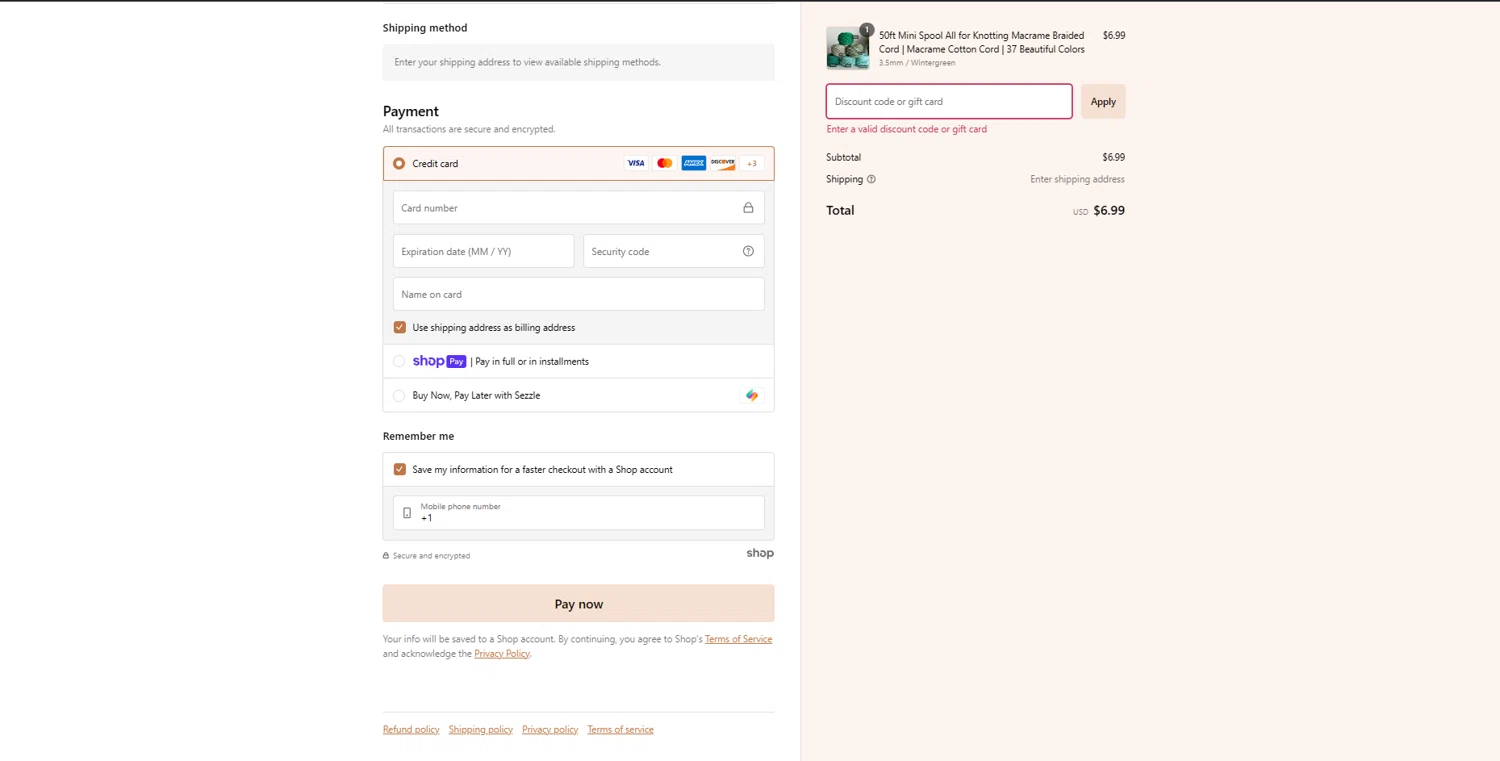Click the lock icon in card number field
This screenshot has width=1500, height=761.
[x=748, y=208]
